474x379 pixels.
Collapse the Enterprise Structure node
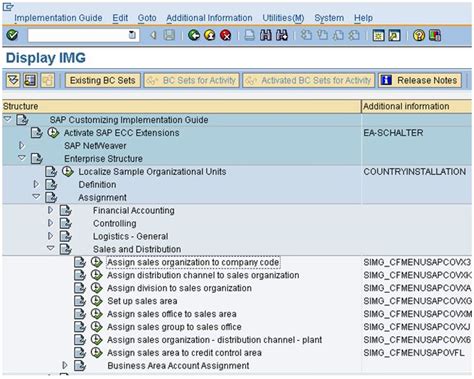[22, 158]
